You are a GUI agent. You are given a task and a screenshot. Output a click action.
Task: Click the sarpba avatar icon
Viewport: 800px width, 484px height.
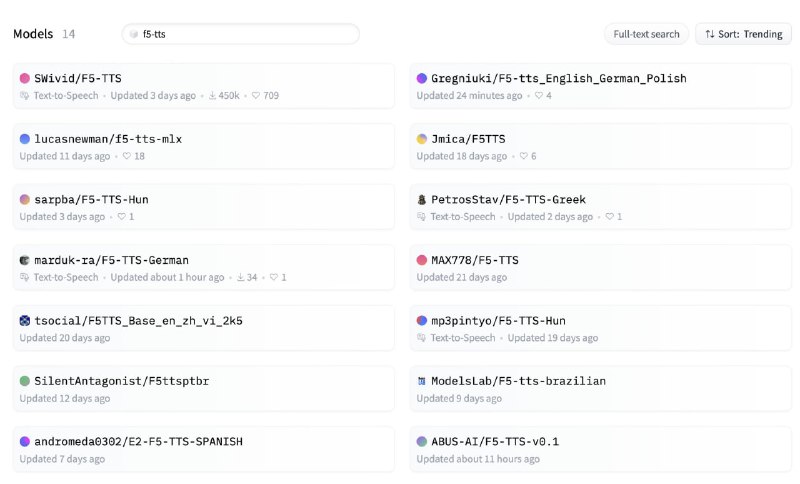[24, 199]
